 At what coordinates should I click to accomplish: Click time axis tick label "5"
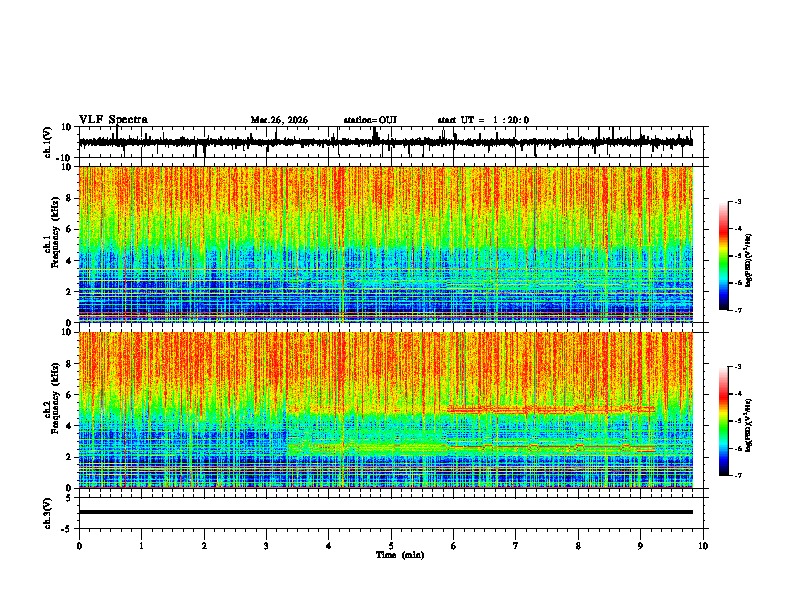pyautogui.click(x=391, y=546)
